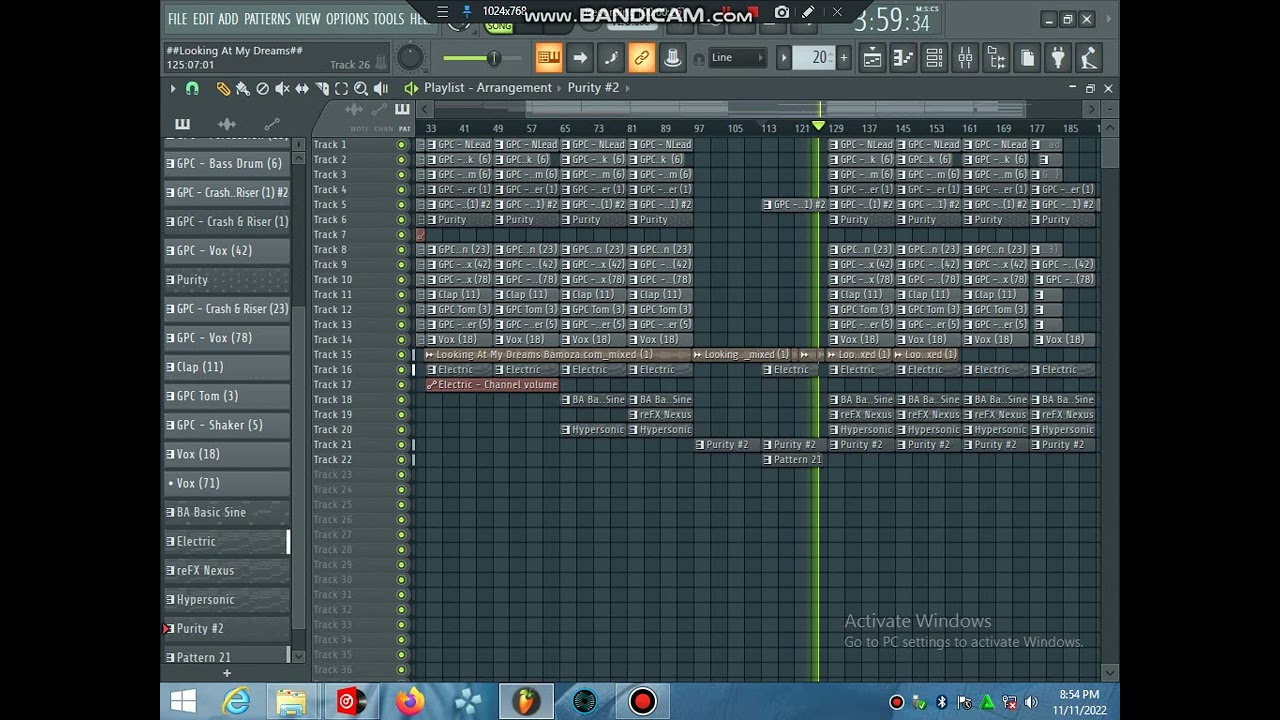This screenshot has height=720, width=1280.
Task: Open the Purity #2 pattern breadcrumb
Action: coord(593,88)
